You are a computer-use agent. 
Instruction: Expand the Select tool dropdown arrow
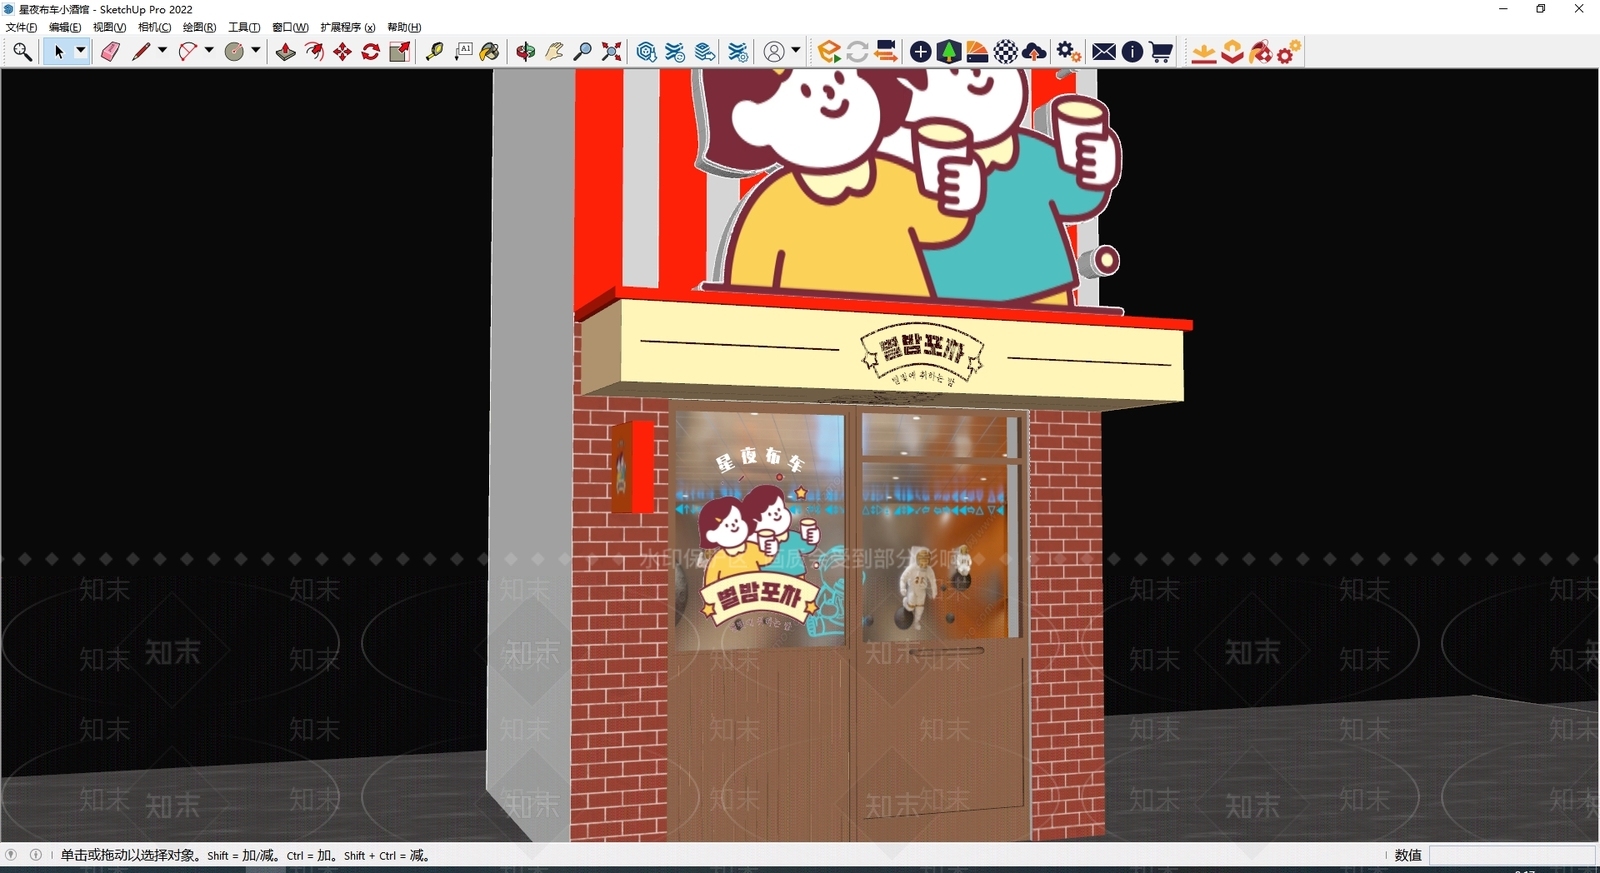pos(81,51)
